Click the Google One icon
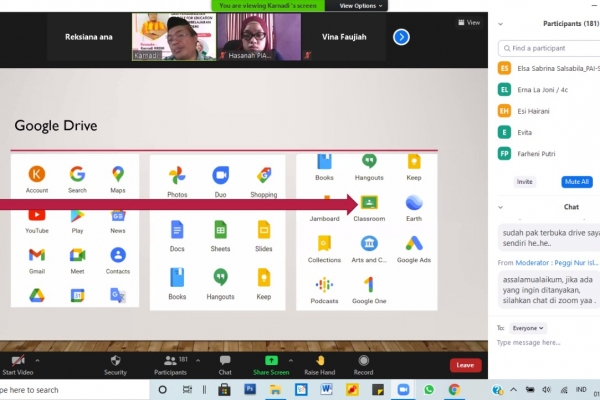Image resolution: width=600 pixels, height=400 pixels. [369, 284]
